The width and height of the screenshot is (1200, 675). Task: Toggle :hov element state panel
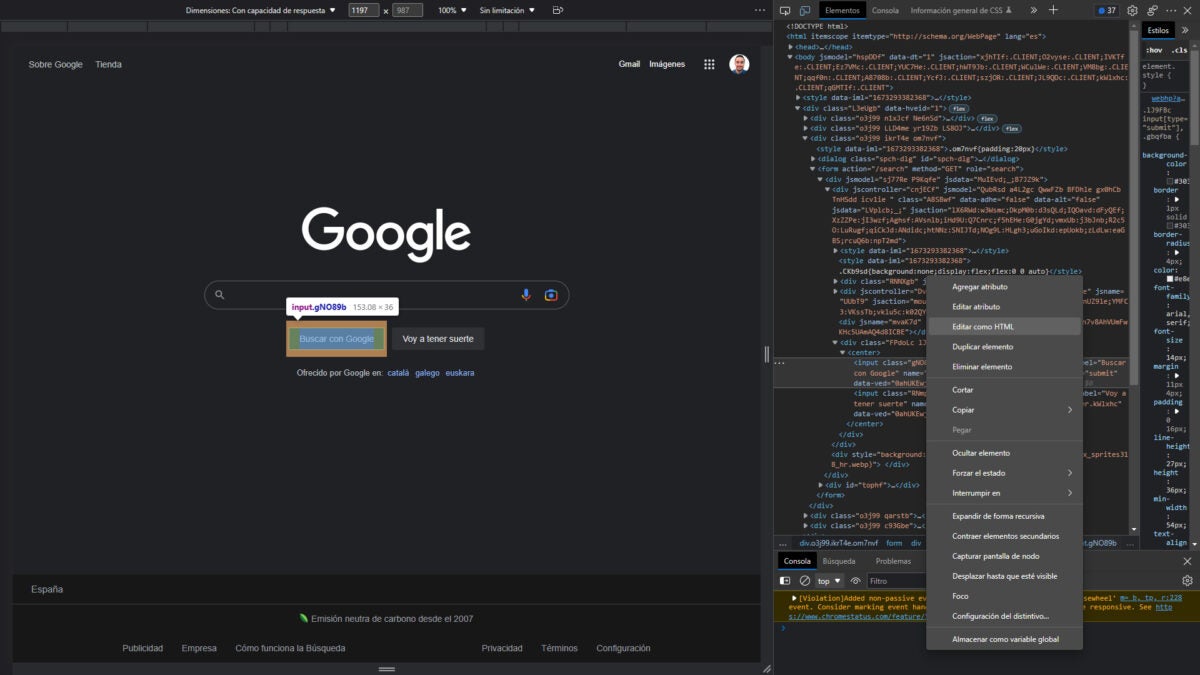pyautogui.click(x=1154, y=49)
